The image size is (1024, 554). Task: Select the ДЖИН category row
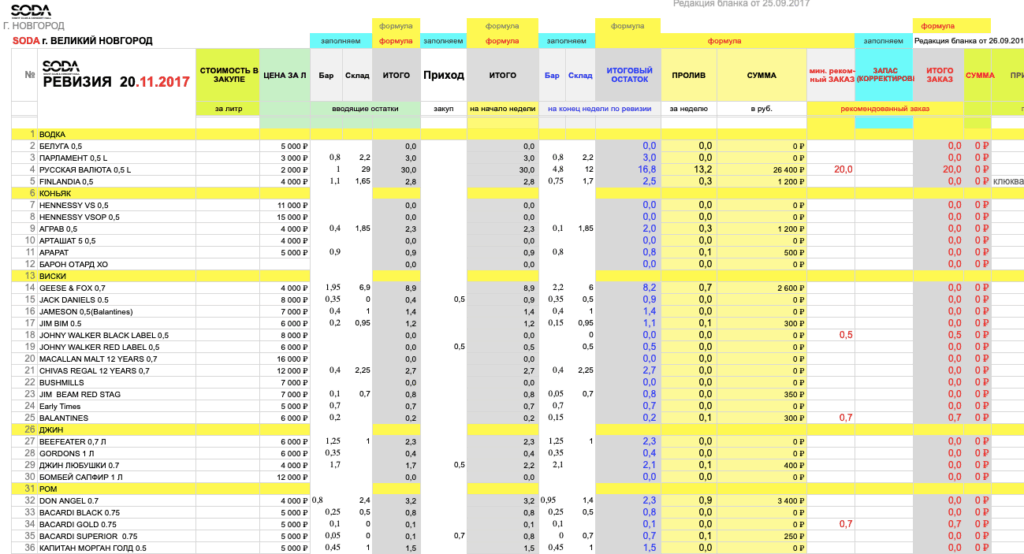[55, 429]
